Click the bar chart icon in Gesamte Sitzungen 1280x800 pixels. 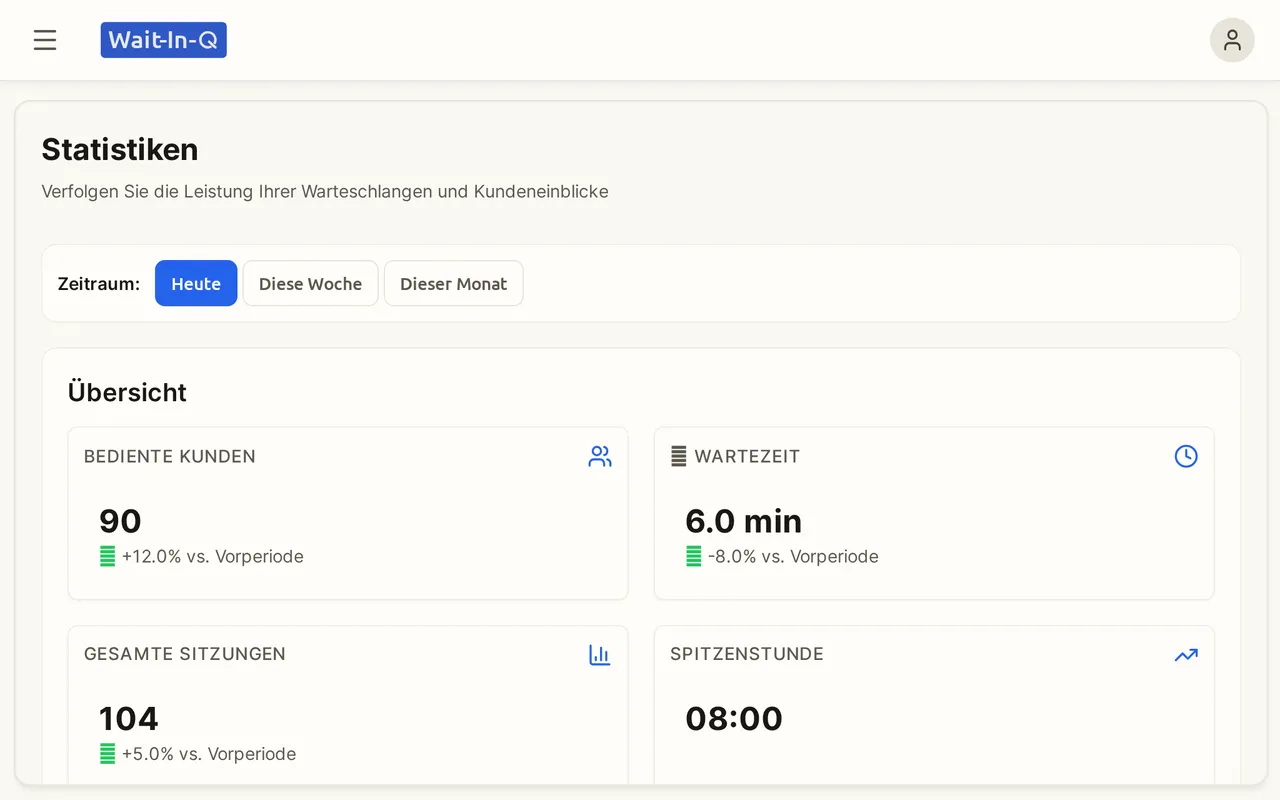click(x=600, y=655)
